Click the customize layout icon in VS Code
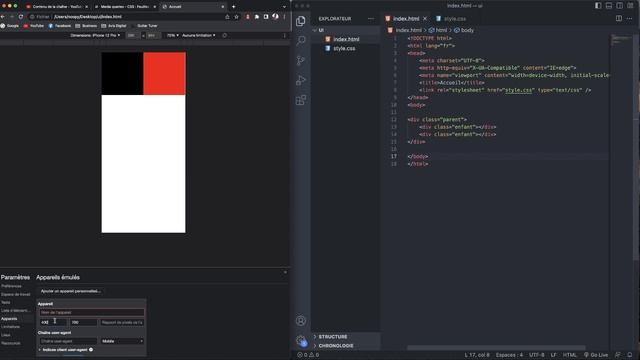This screenshot has height=360, width=640. pyautogui.click(x=630, y=6)
